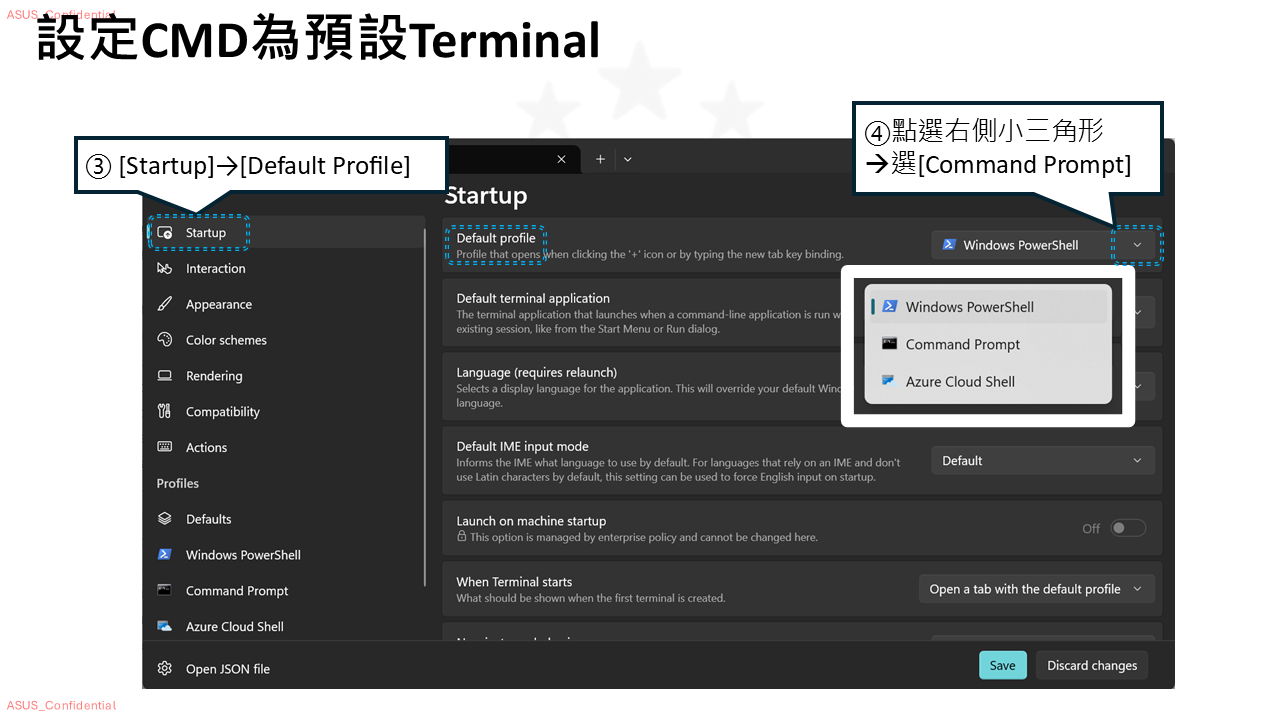The height and width of the screenshot is (720, 1280).
Task: Click the Interaction cursor icon in sidebar
Action: coord(165,268)
